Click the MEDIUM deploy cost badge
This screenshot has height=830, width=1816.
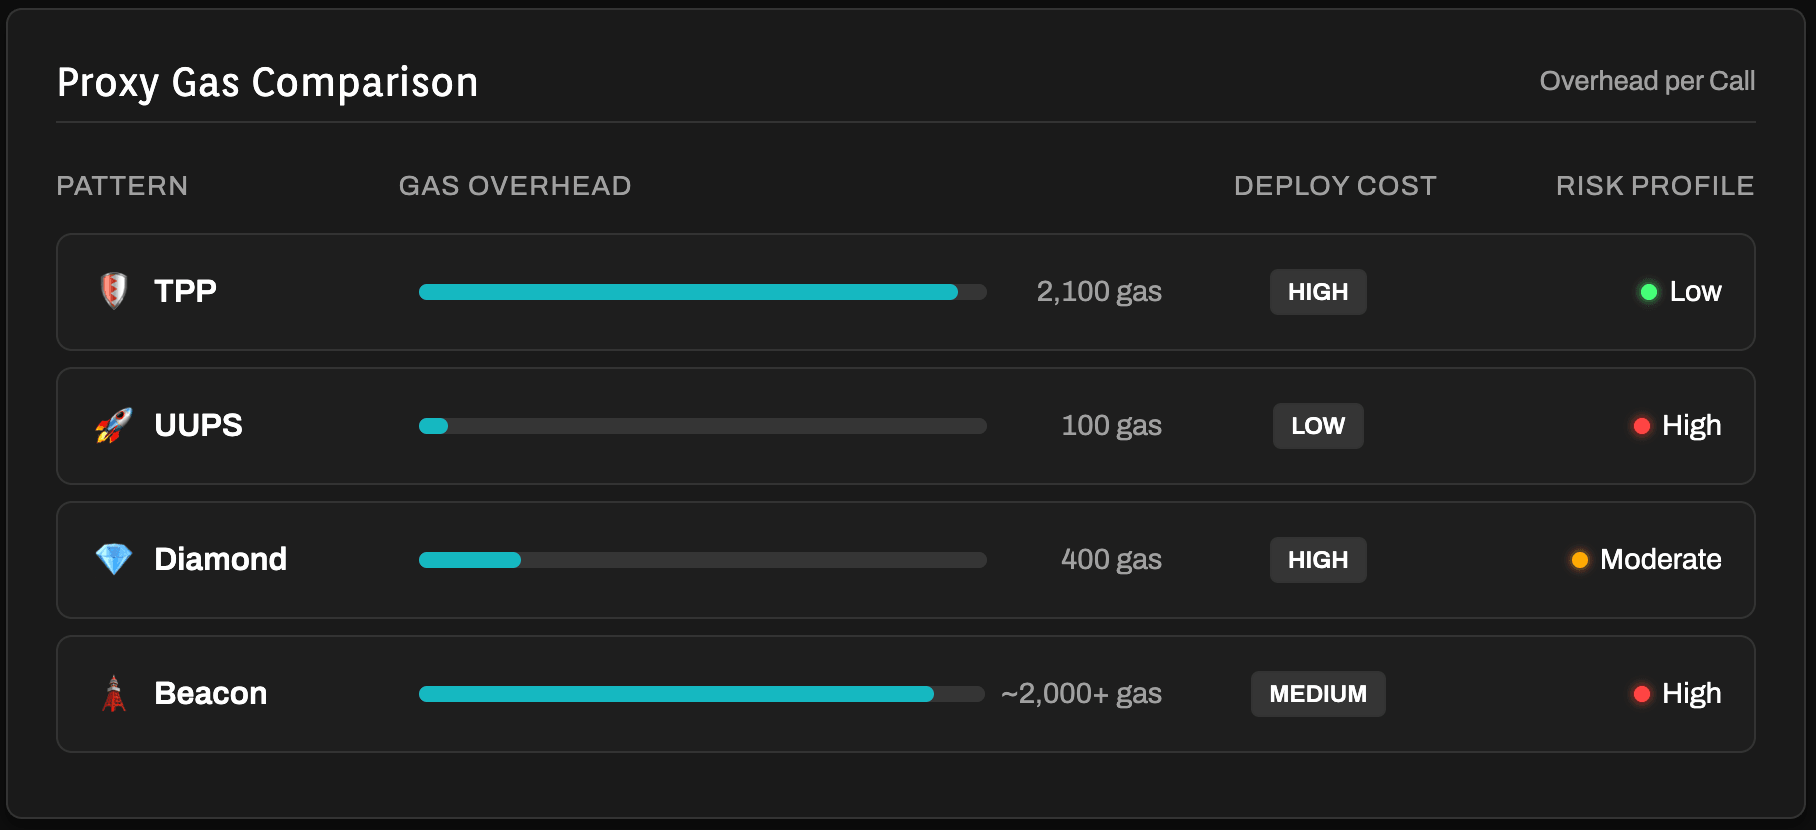coord(1318,694)
